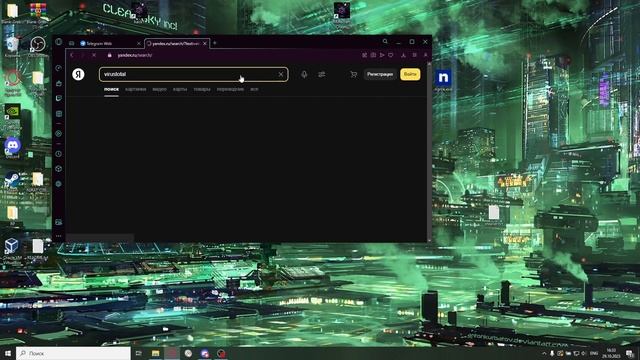Open the Windows Start menu
Screen dimensions: 640x360
pyautogui.click(x=8, y=353)
